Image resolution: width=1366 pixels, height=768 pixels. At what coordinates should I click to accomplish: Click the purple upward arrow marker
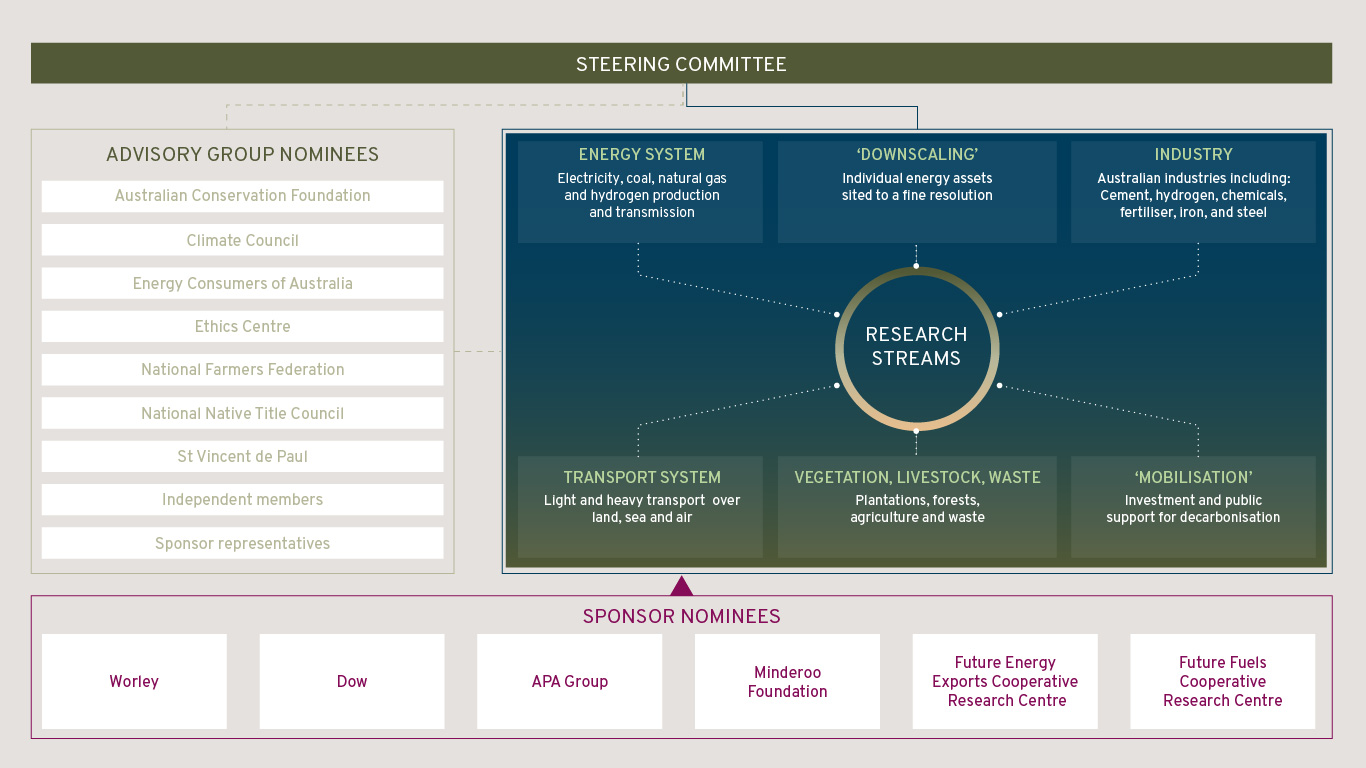(x=681, y=586)
